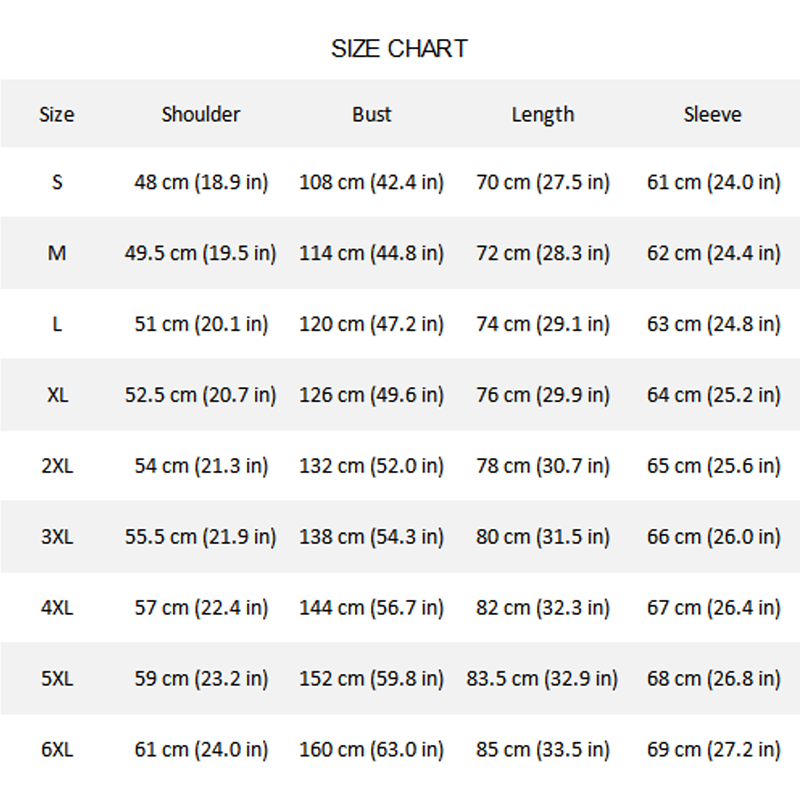
Task: Click the 83.5 cm length cell
Action: [x=543, y=679]
